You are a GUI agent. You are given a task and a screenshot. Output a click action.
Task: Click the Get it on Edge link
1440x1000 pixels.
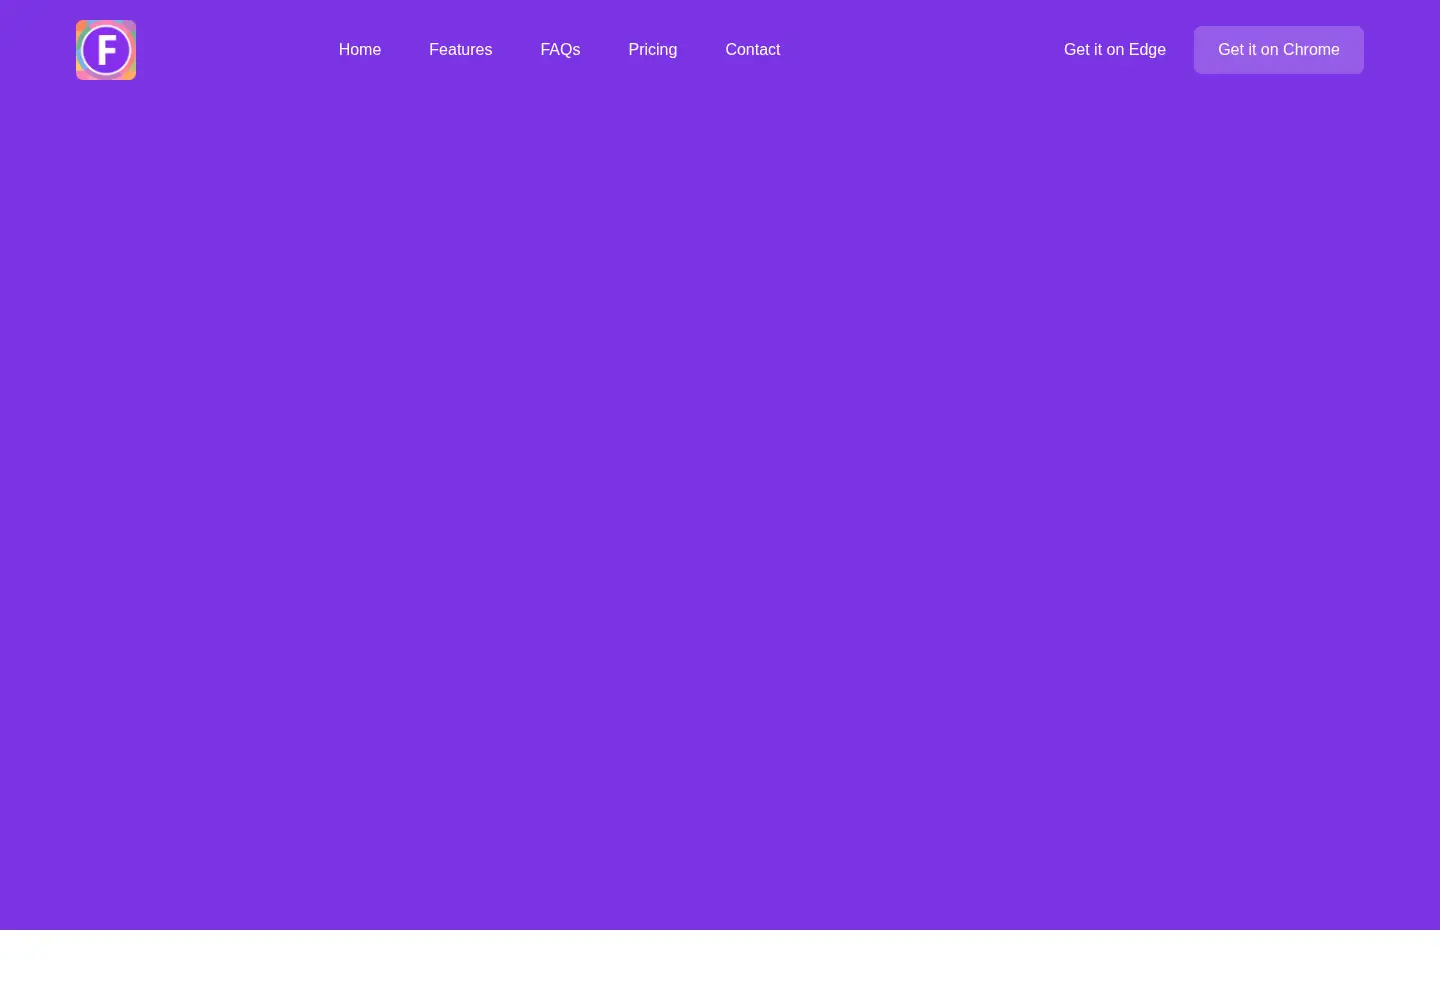point(1115,50)
